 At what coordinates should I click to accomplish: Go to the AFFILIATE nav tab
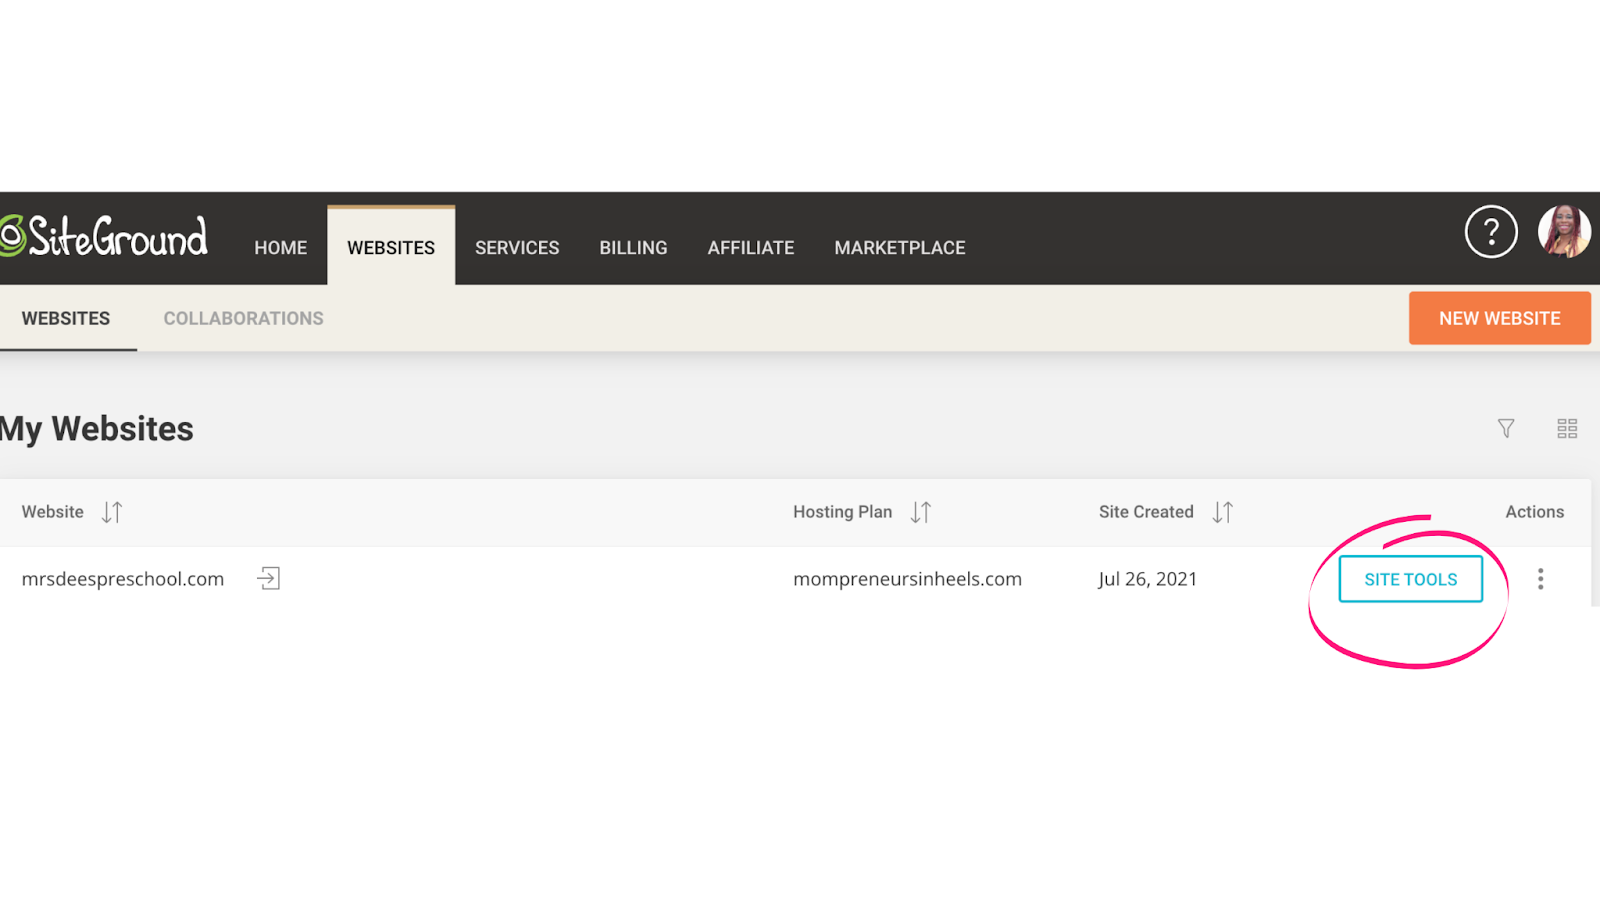point(751,248)
